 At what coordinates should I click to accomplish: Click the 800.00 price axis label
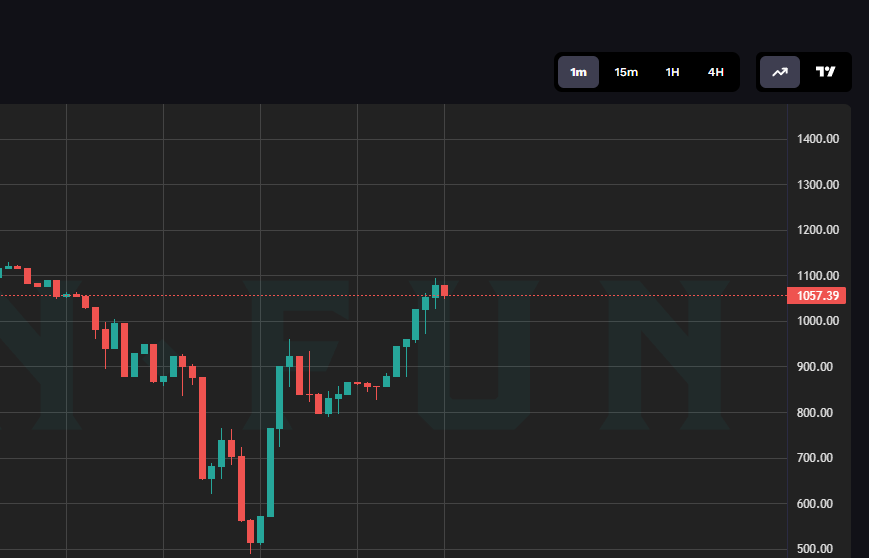click(x=815, y=413)
